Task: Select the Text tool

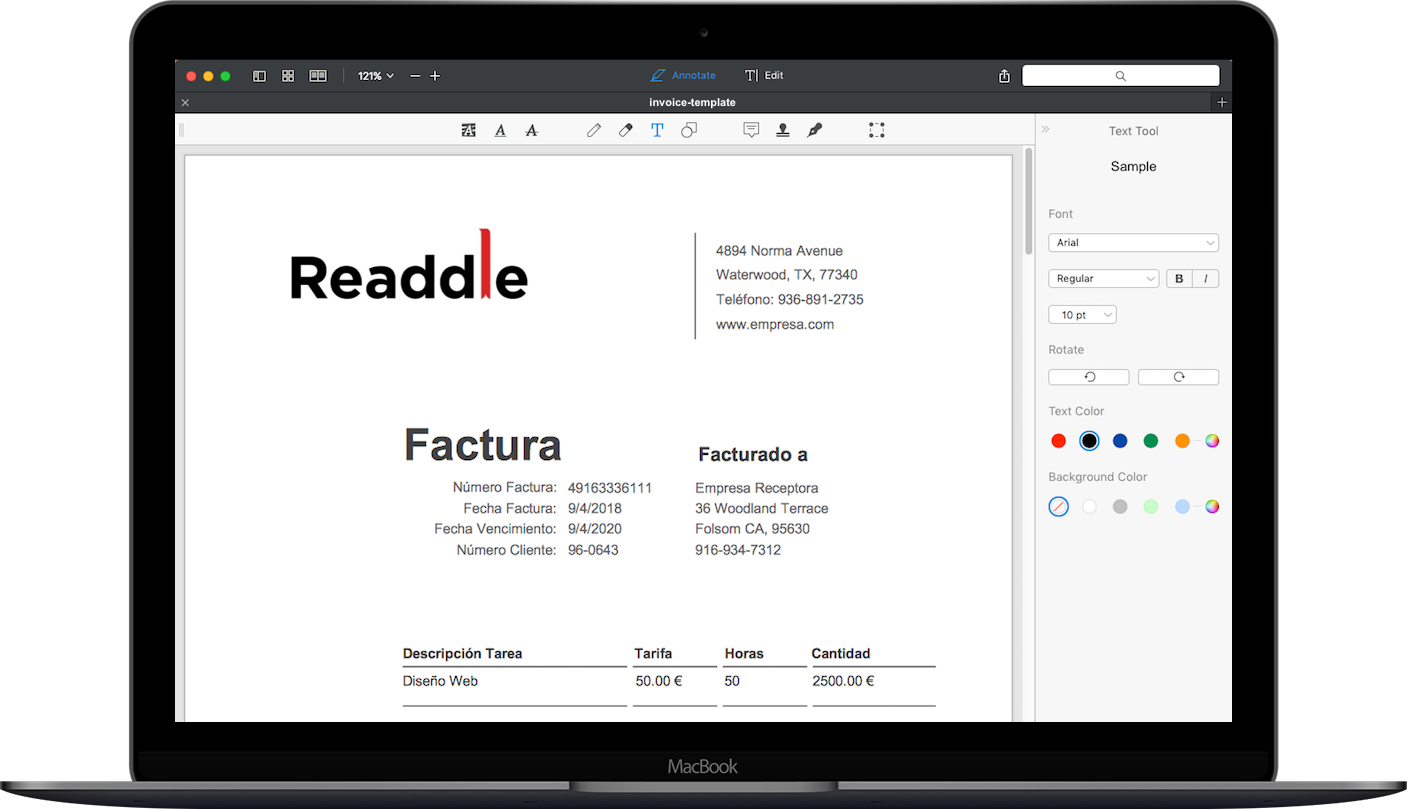Action: (x=657, y=130)
